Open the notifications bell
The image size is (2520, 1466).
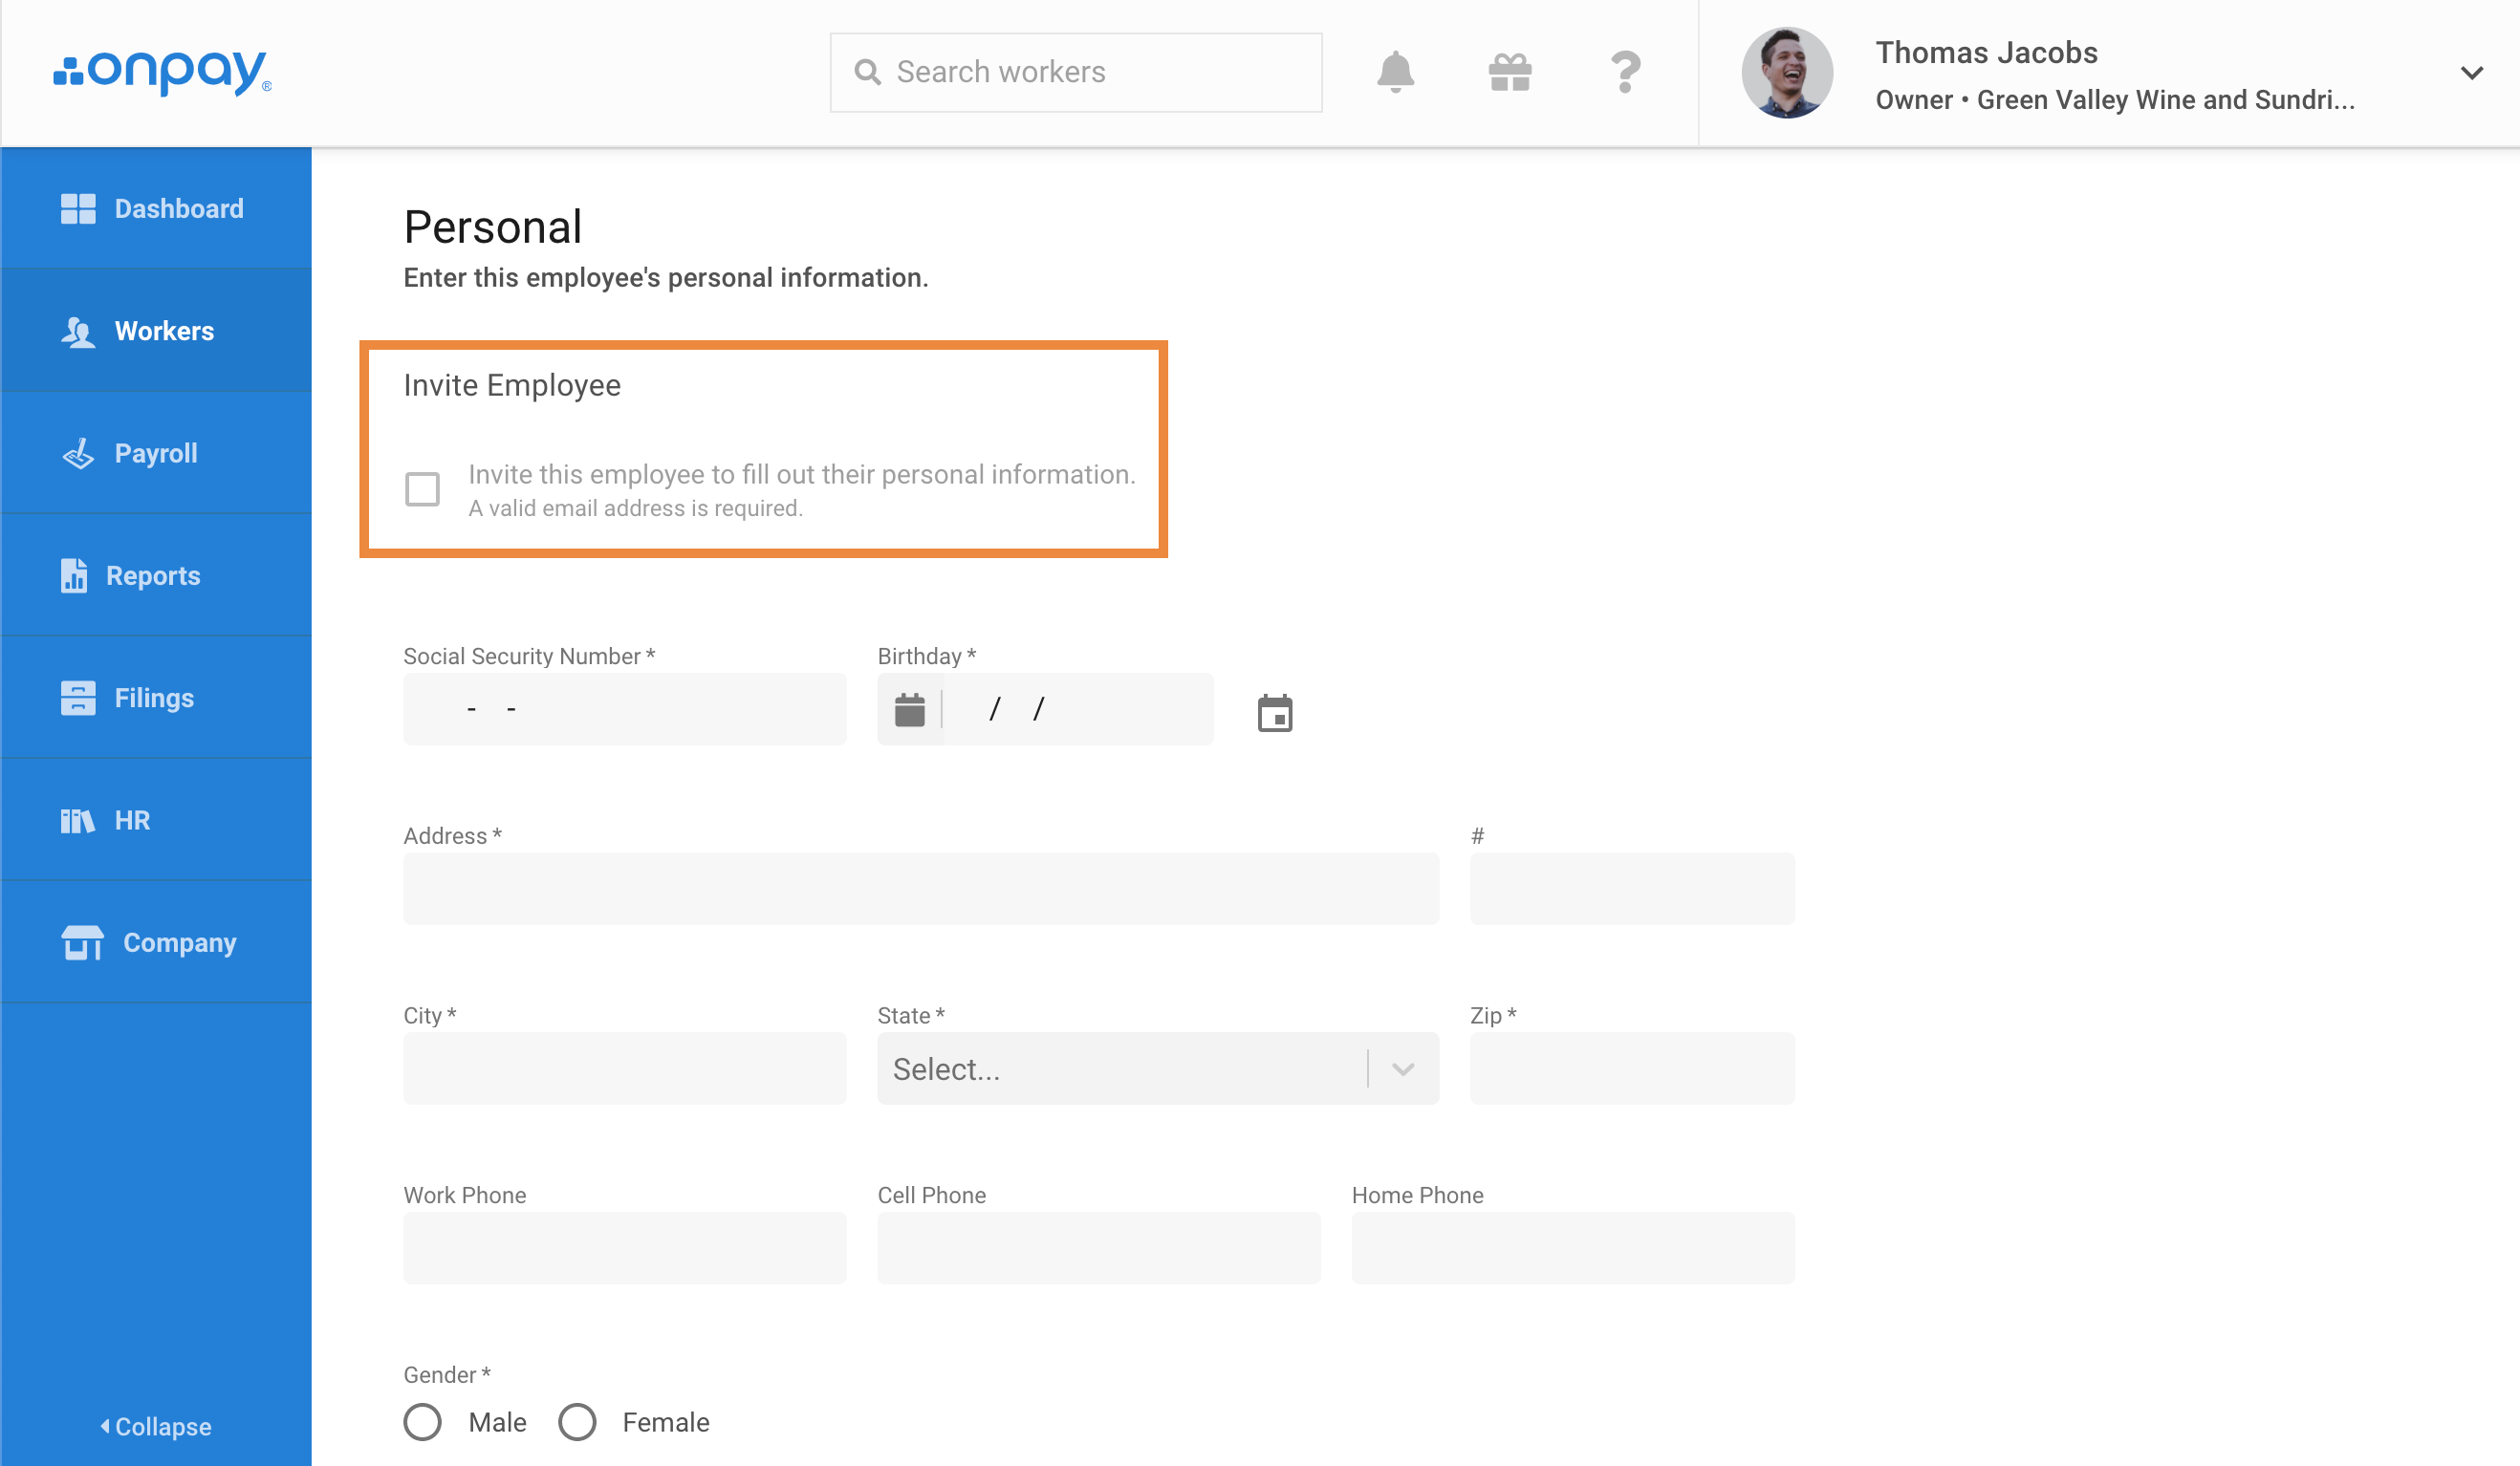click(x=1395, y=72)
